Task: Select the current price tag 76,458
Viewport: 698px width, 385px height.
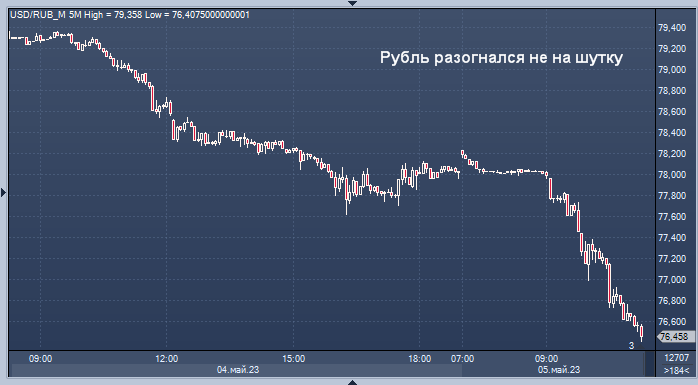Action: click(675, 337)
